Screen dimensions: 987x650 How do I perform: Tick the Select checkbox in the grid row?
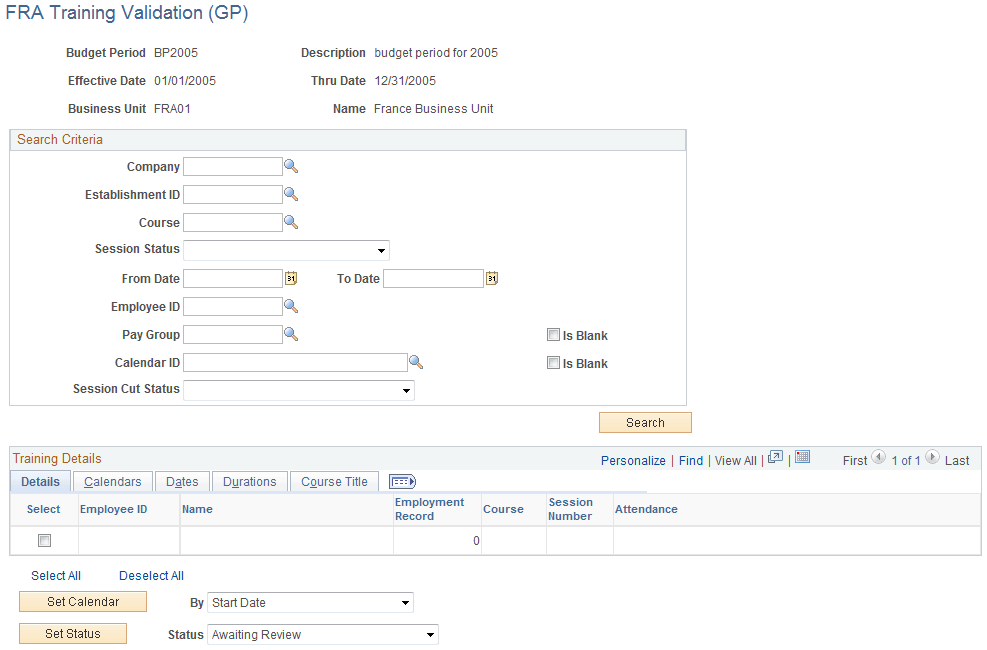pyautogui.click(x=43, y=539)
